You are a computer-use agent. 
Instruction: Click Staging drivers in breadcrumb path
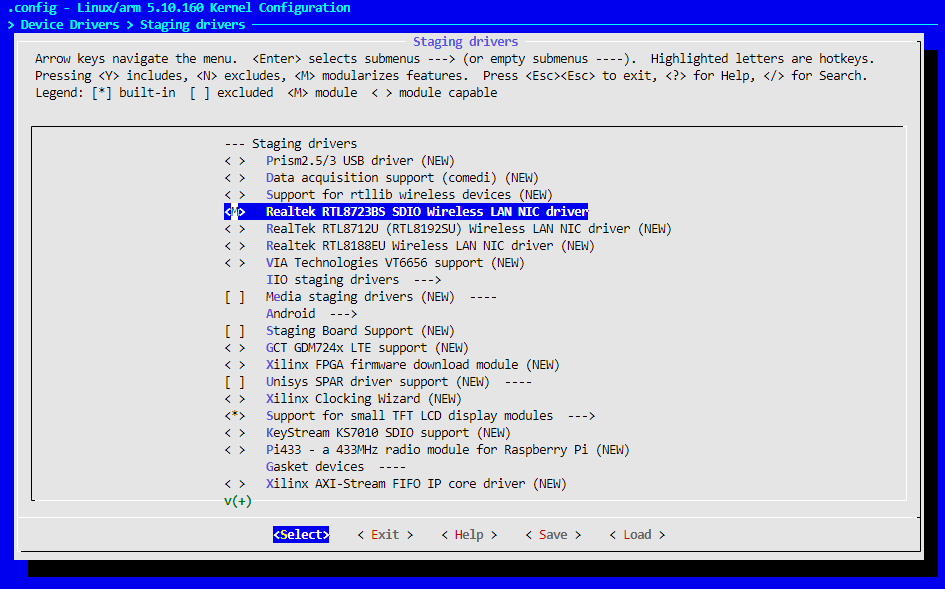[192, 25]
